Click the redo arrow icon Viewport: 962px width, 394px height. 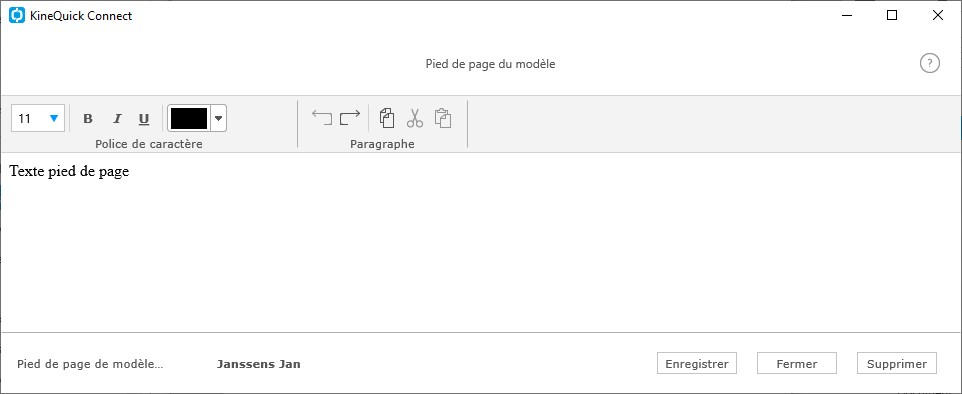(350, 117)
